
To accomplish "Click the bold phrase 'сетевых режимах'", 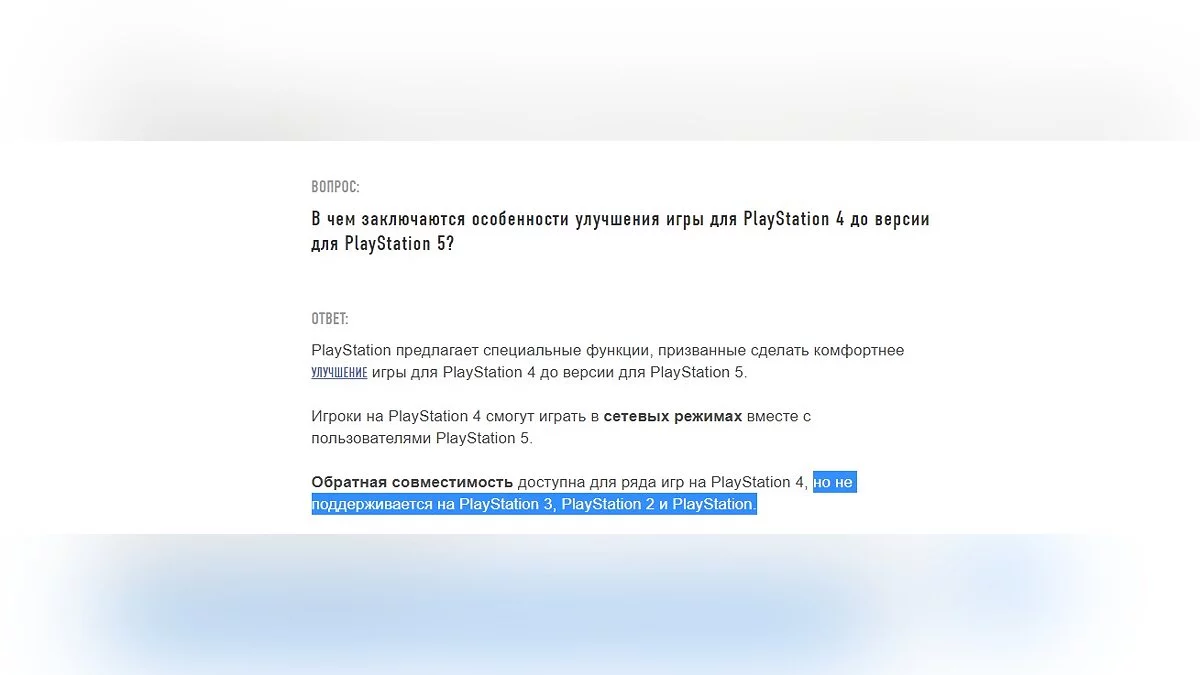I will [x=673, y=416].
